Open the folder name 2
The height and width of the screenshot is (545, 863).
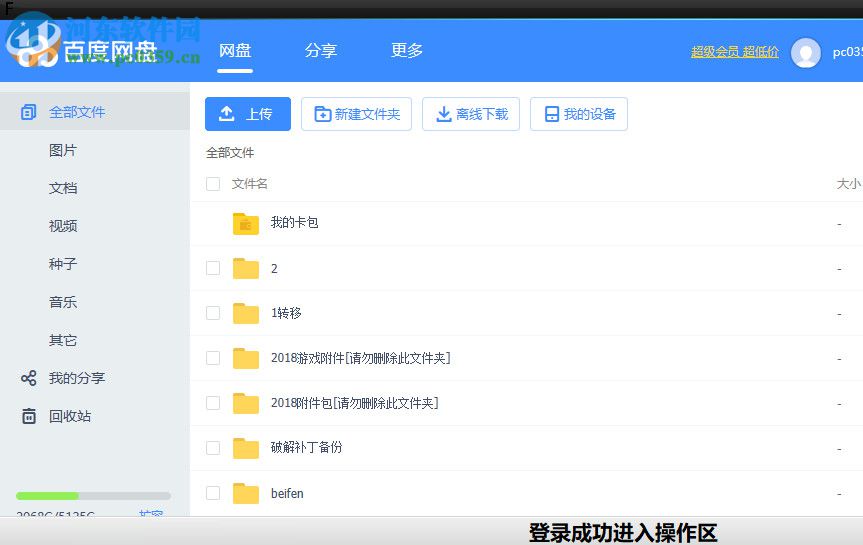tap(274, 269)
